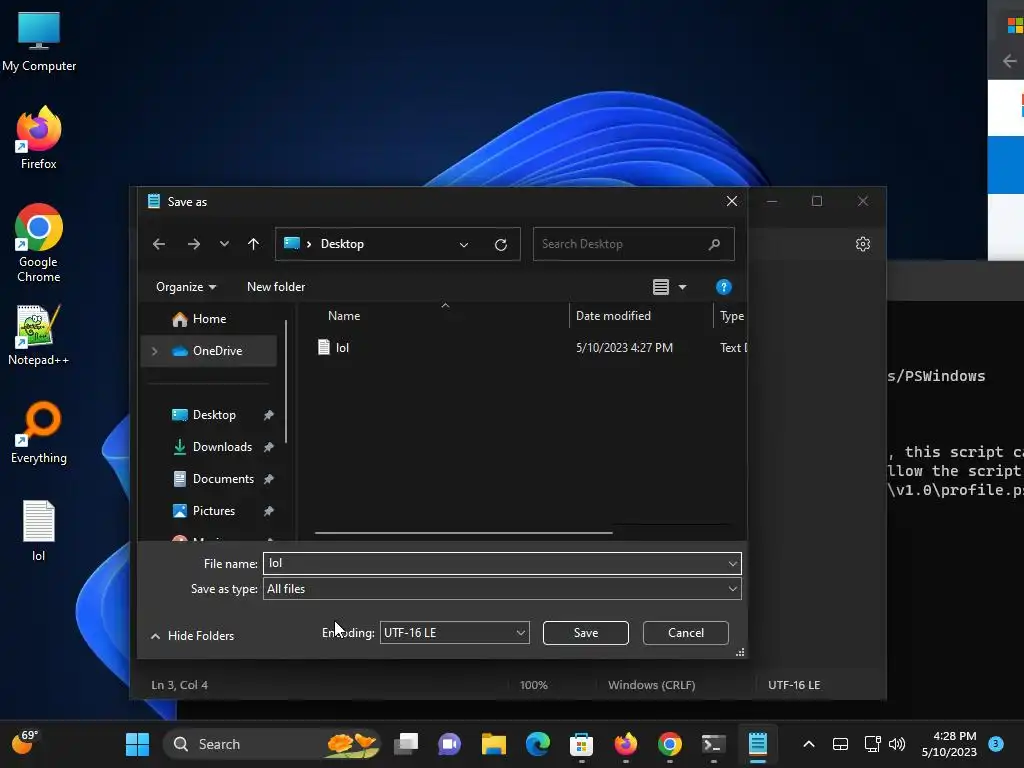Show hidden system tray icons
The width and height of the screenshot is (1024, 768).
click(808, 744)
